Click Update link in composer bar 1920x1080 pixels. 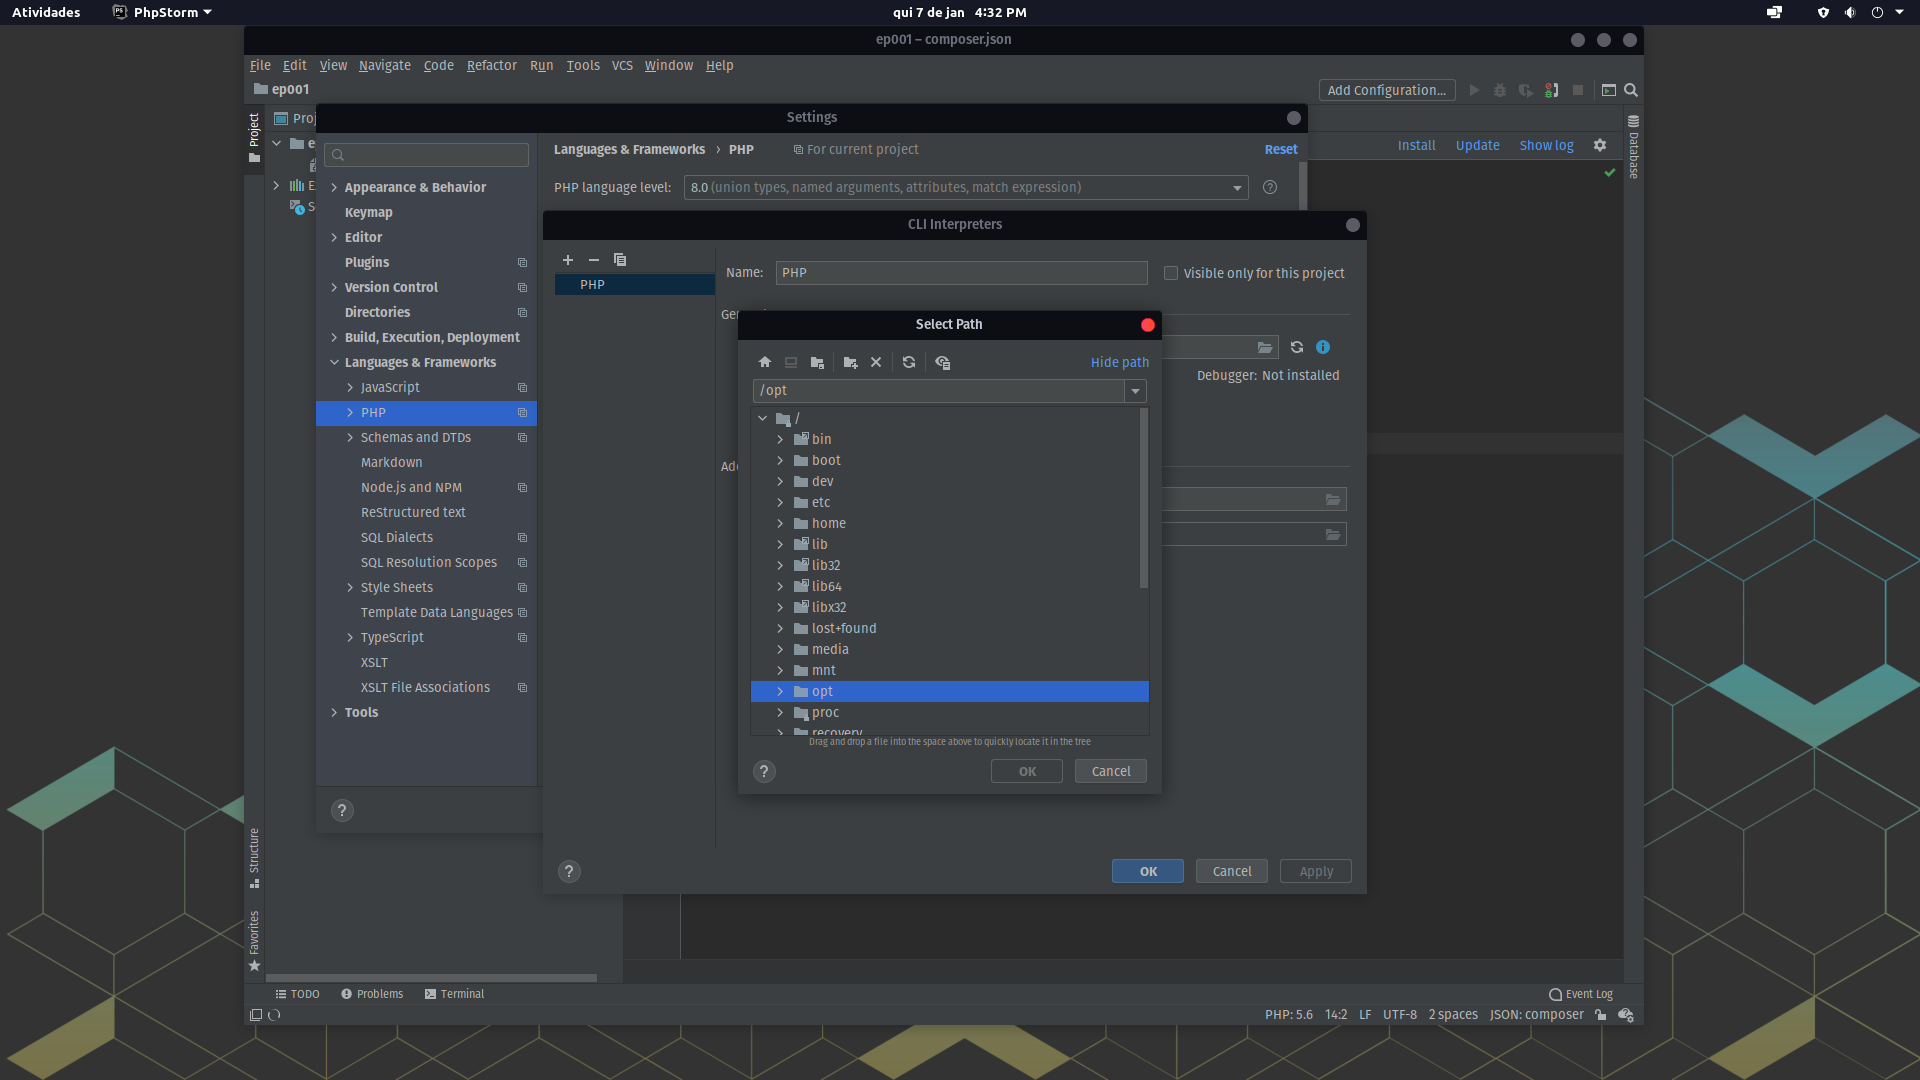point(1477,145)
